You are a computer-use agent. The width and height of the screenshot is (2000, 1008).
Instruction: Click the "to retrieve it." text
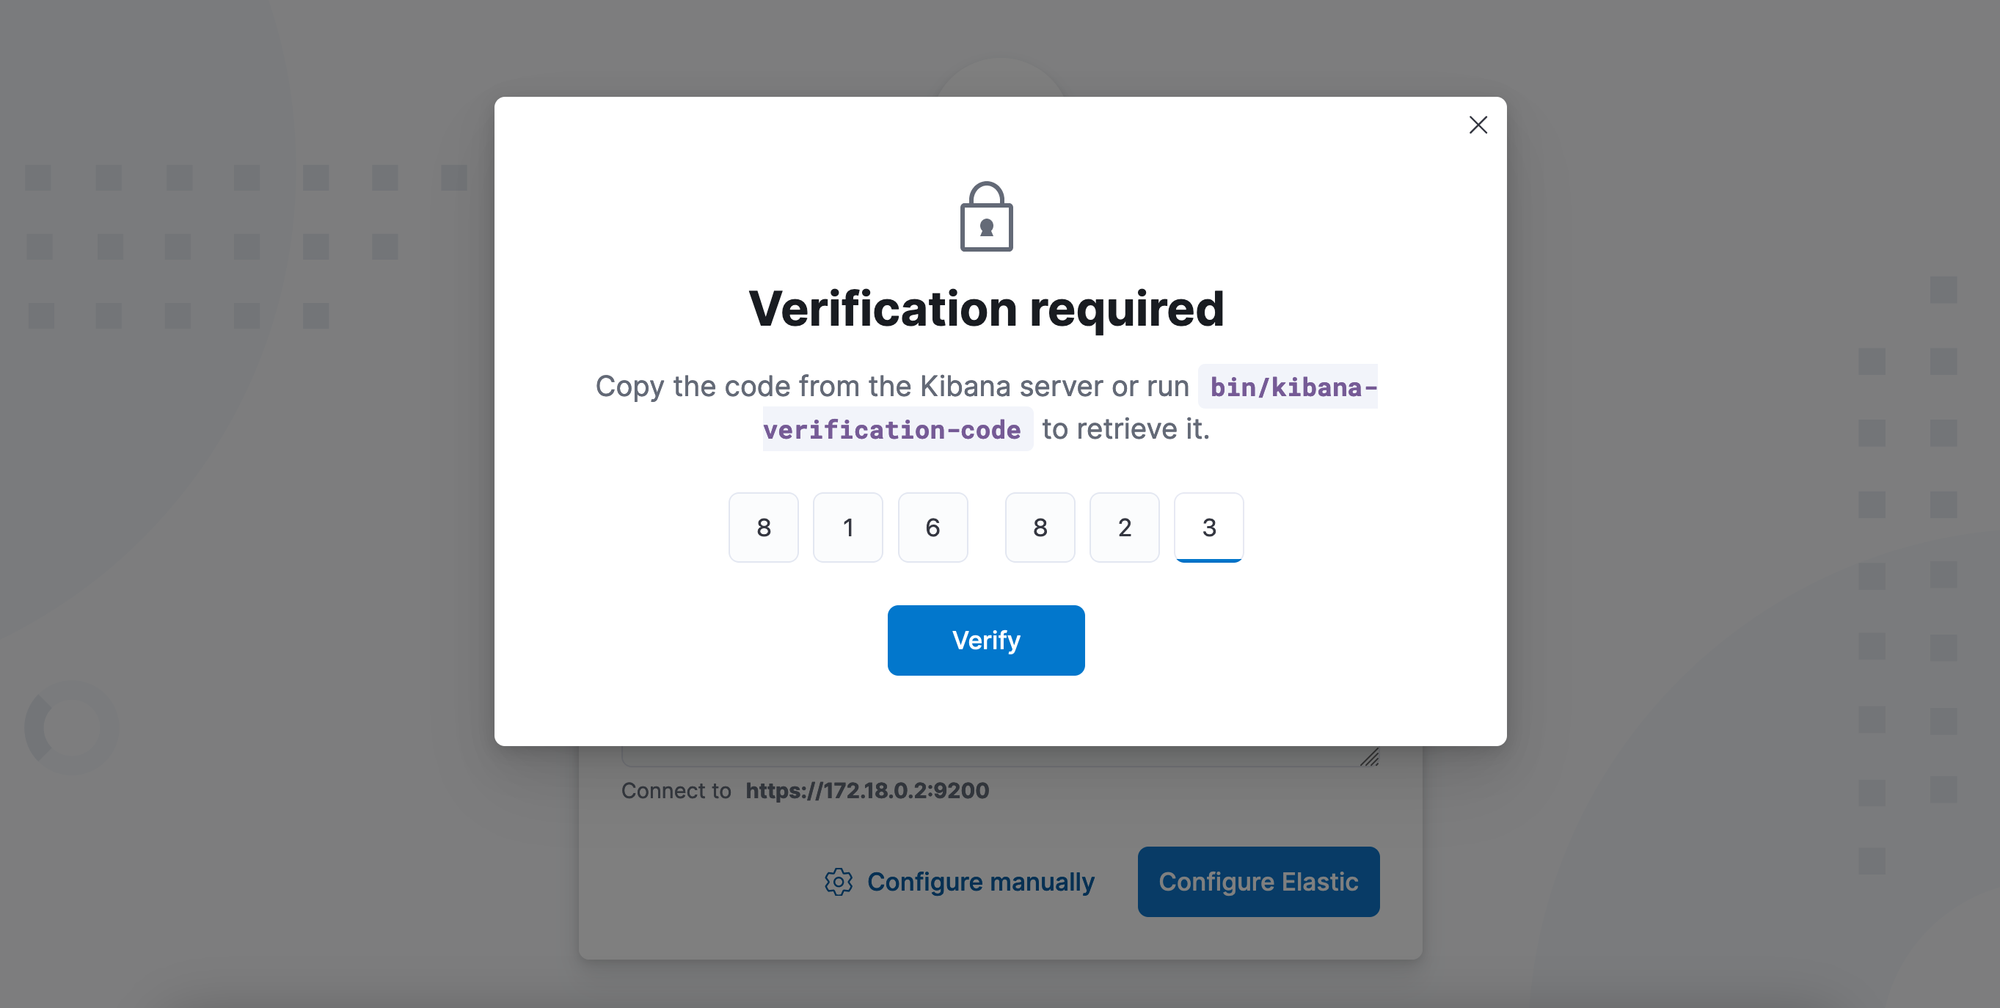pyautogui.click(x=1126, y=429)
